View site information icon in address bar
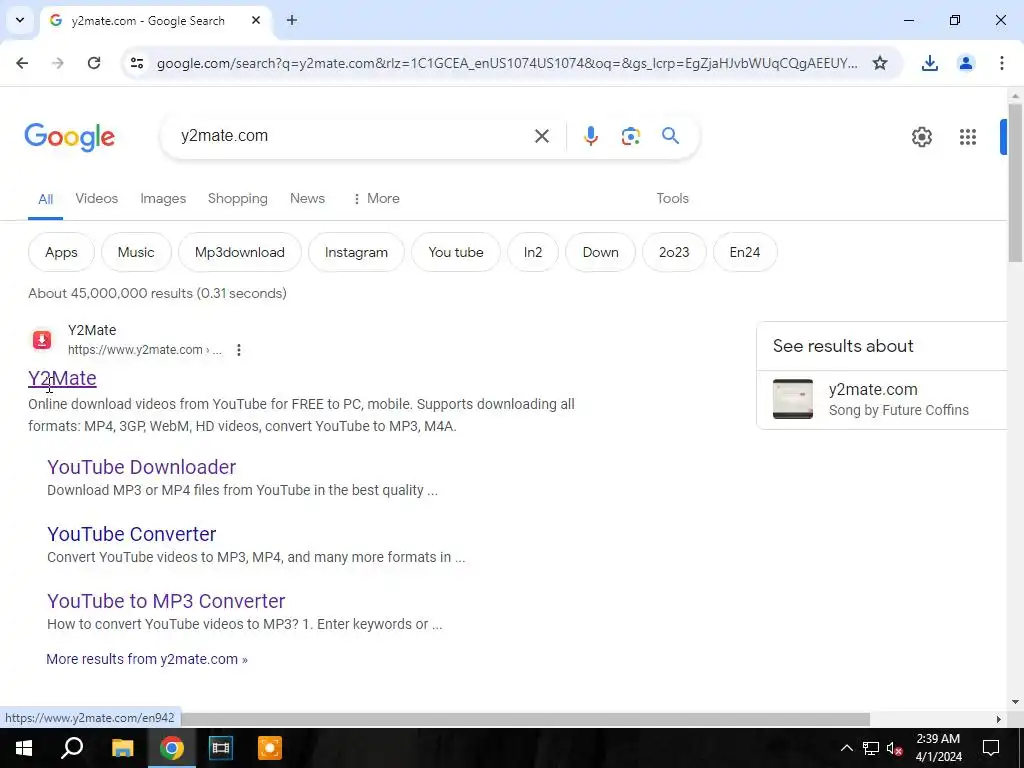 tap(136, 63)
